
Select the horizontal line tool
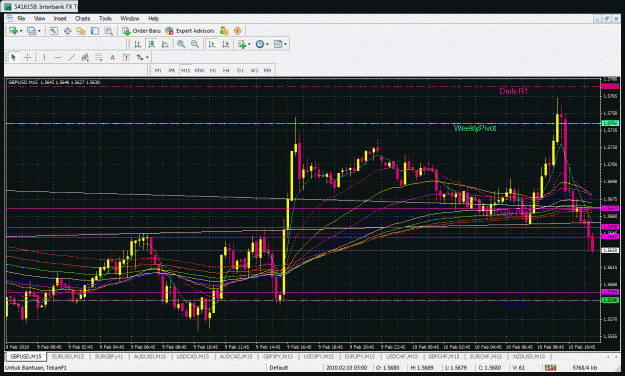tap(58, 57)
